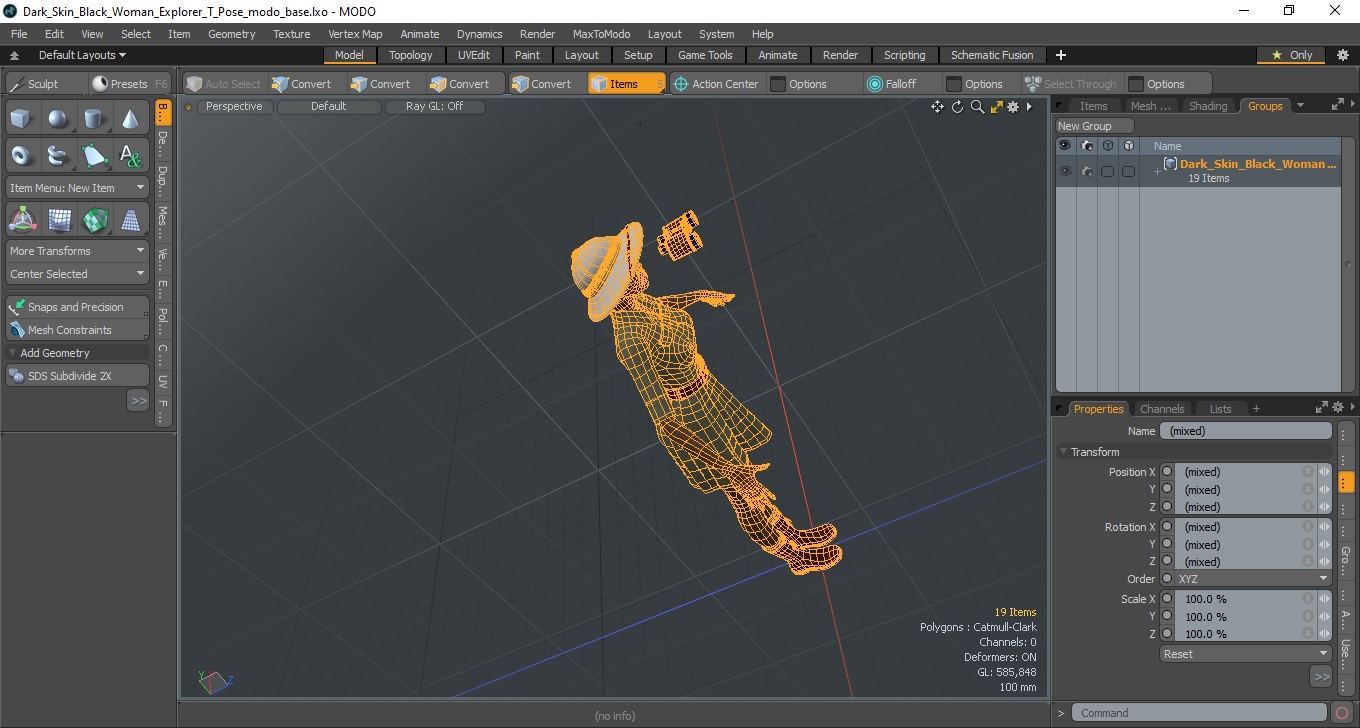Click the Name field showing (mixed)

tap(1246, 431)
